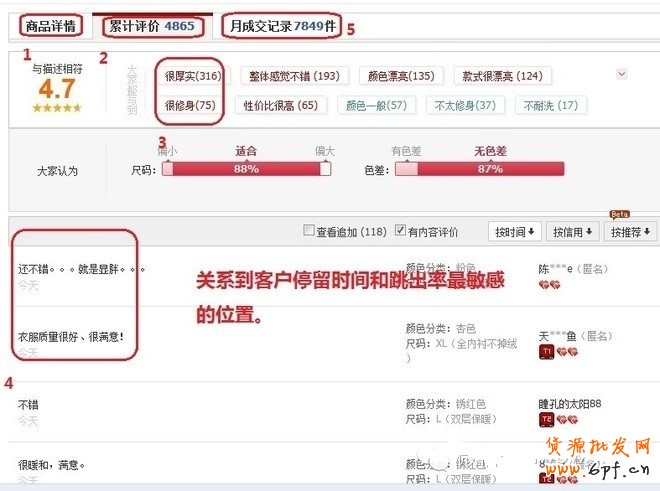660x491 pixels.
Task: Click the 尺码 88% fit bar
Action: [x=246, y=169]
